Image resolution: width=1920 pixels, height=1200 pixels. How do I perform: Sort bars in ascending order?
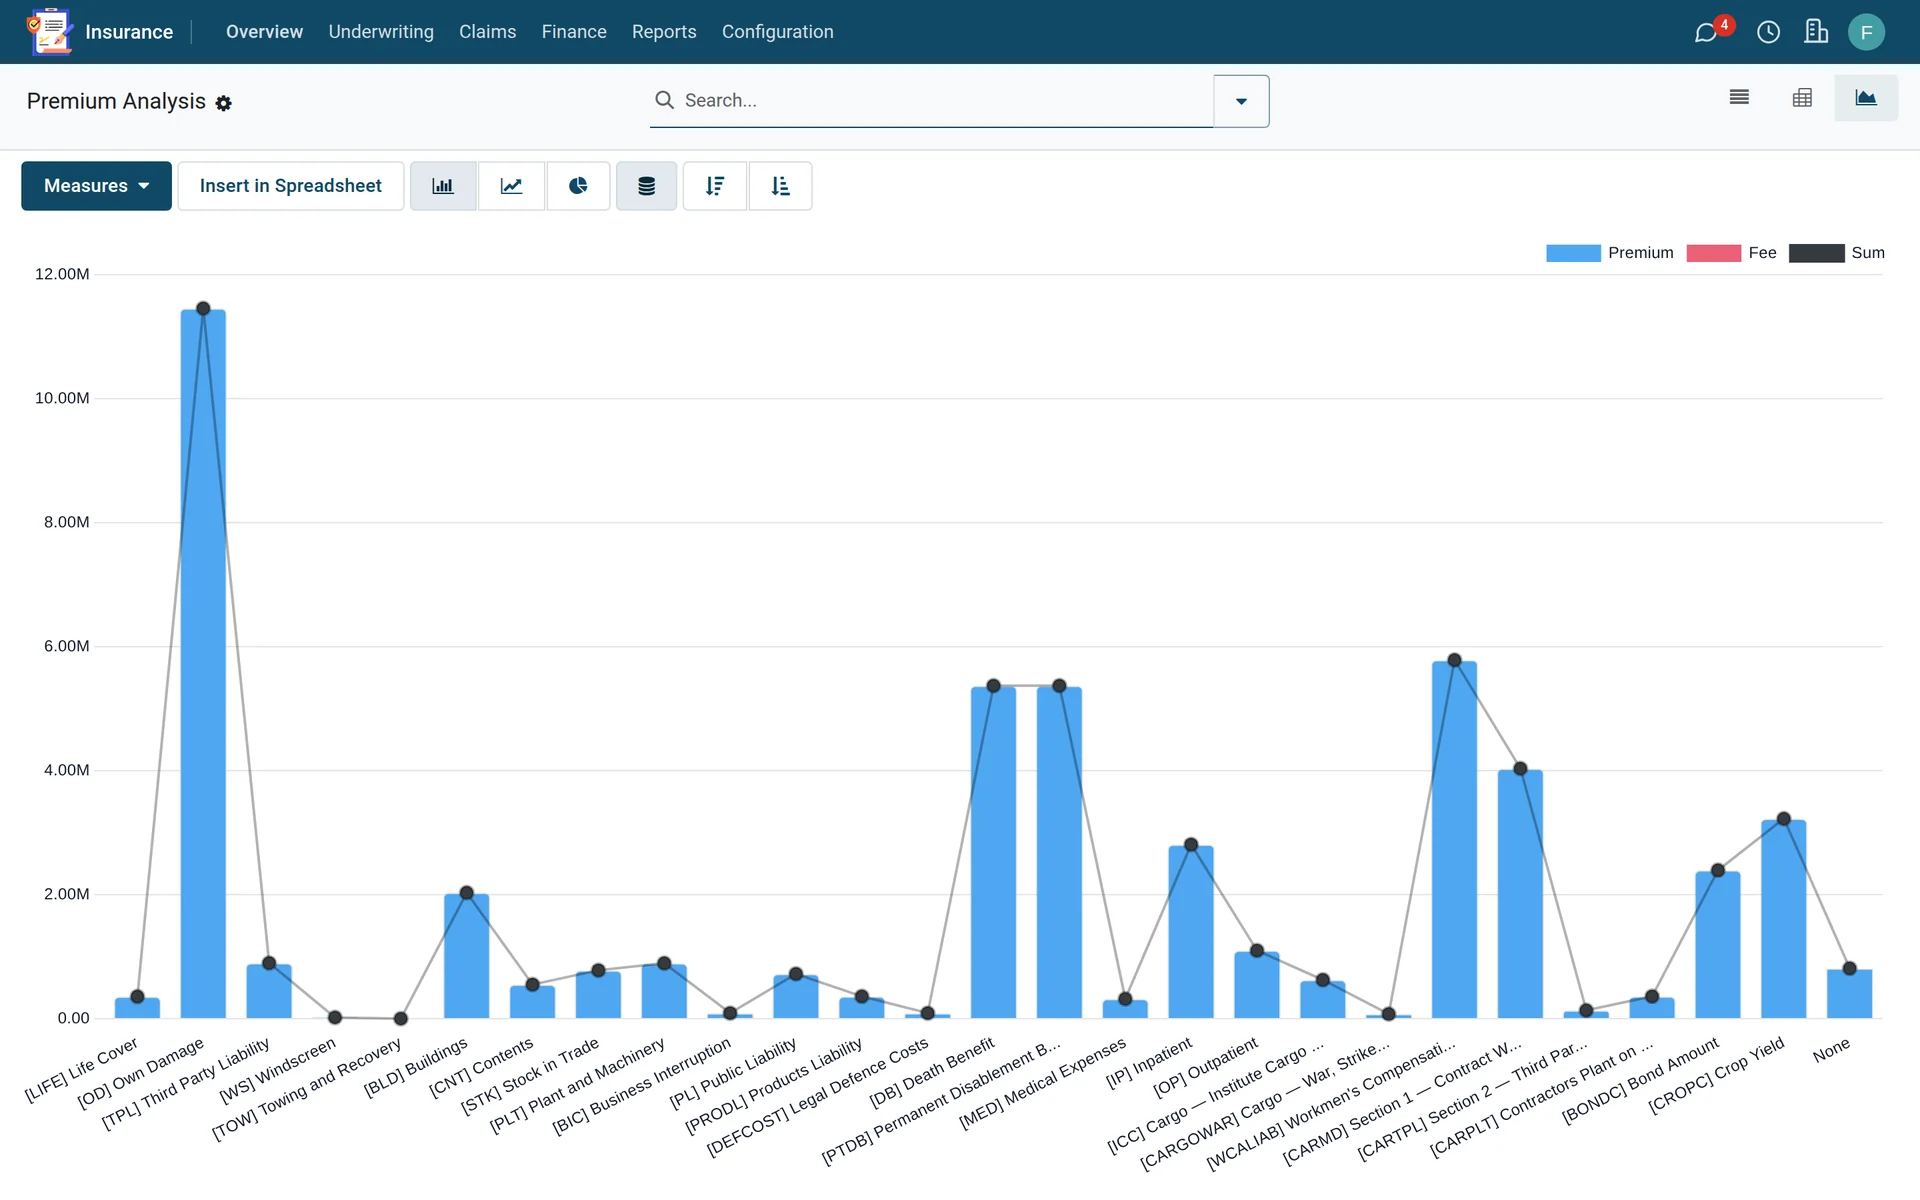pos(780,186)
